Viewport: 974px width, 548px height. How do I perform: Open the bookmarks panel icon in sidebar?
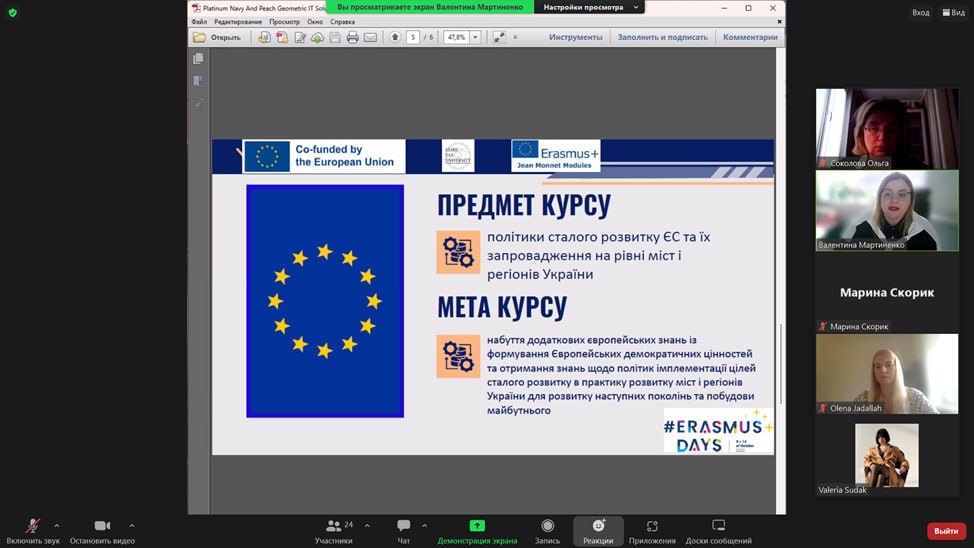click(198, 81)
